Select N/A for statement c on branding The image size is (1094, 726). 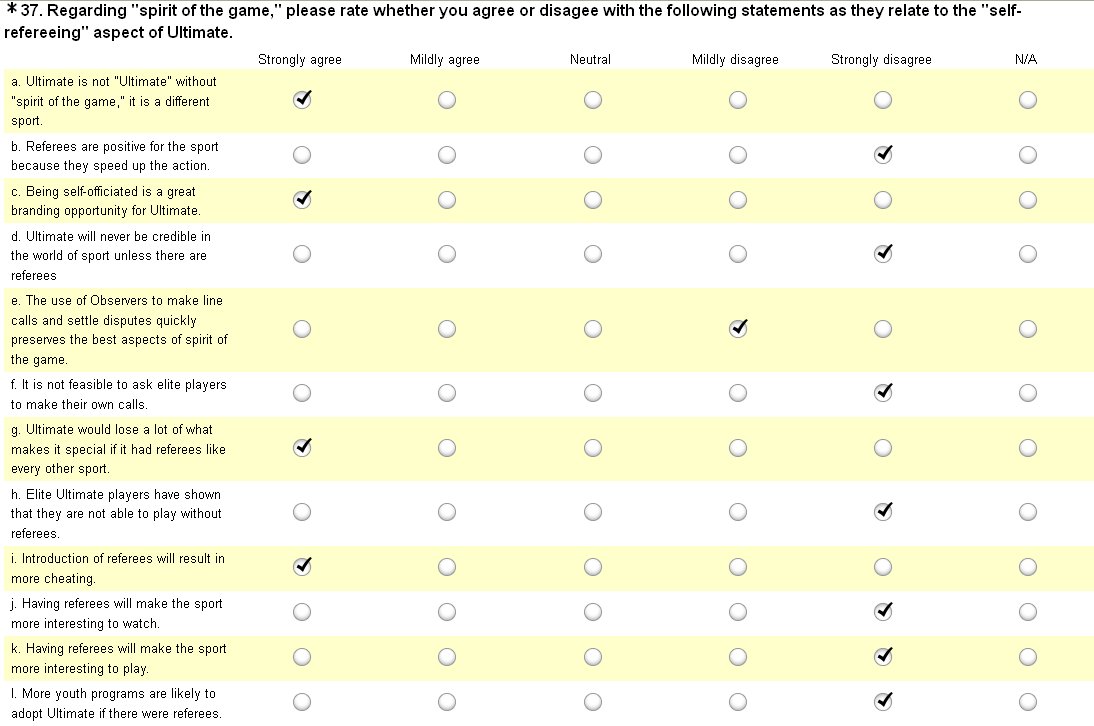pyautogui.click(x=1027, y=200)
